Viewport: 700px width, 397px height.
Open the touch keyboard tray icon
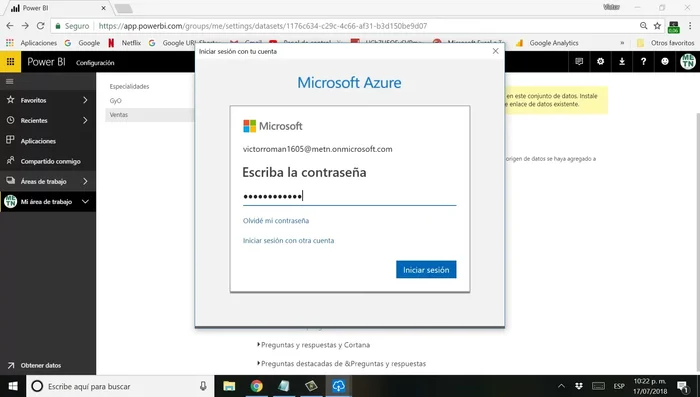598,386
